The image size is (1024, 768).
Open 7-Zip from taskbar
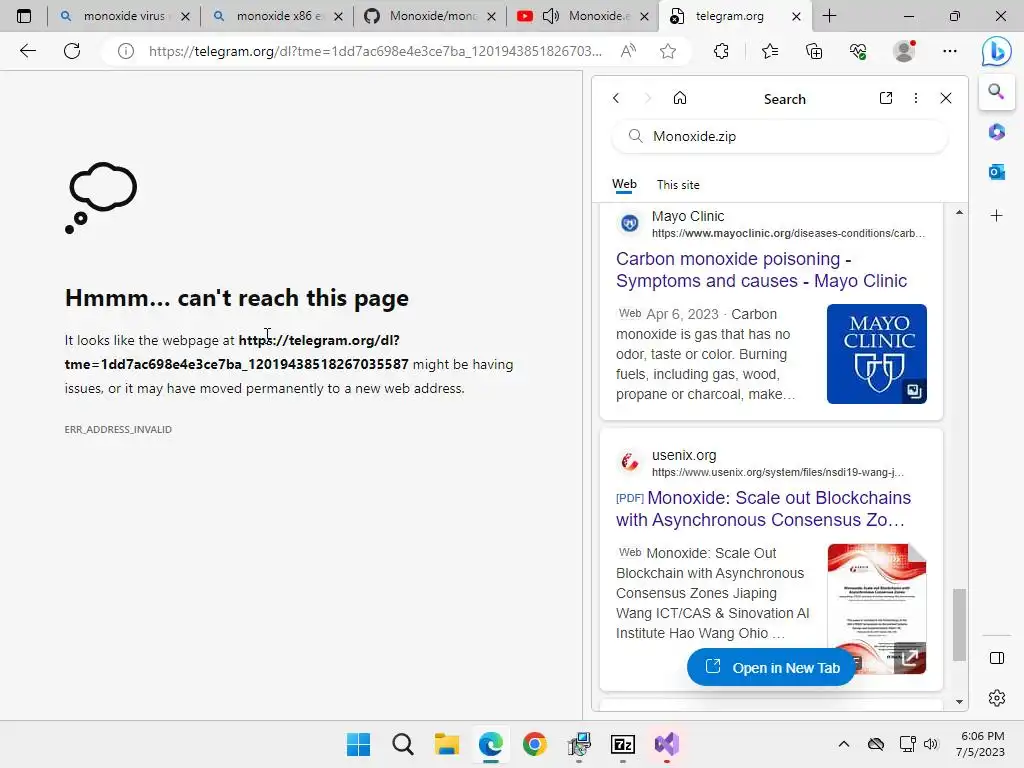[623, 744]
